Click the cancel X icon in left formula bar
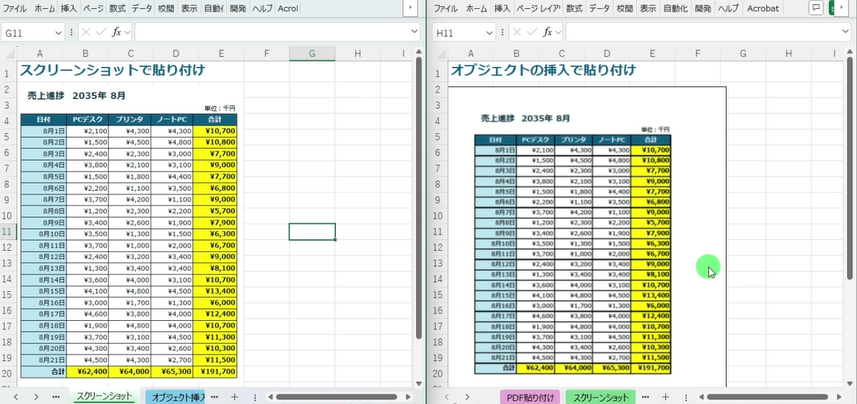The image size is (857, 404). point(86,32)
